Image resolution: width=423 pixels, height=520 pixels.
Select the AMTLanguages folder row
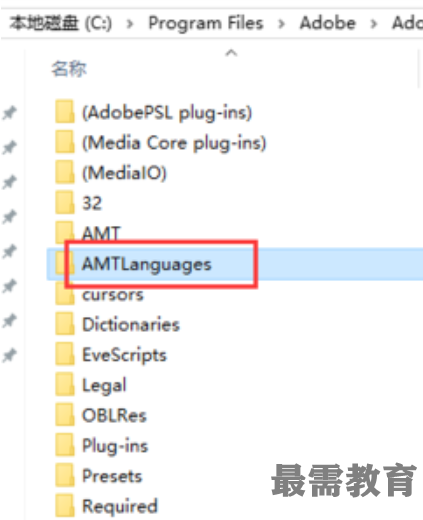235,264
